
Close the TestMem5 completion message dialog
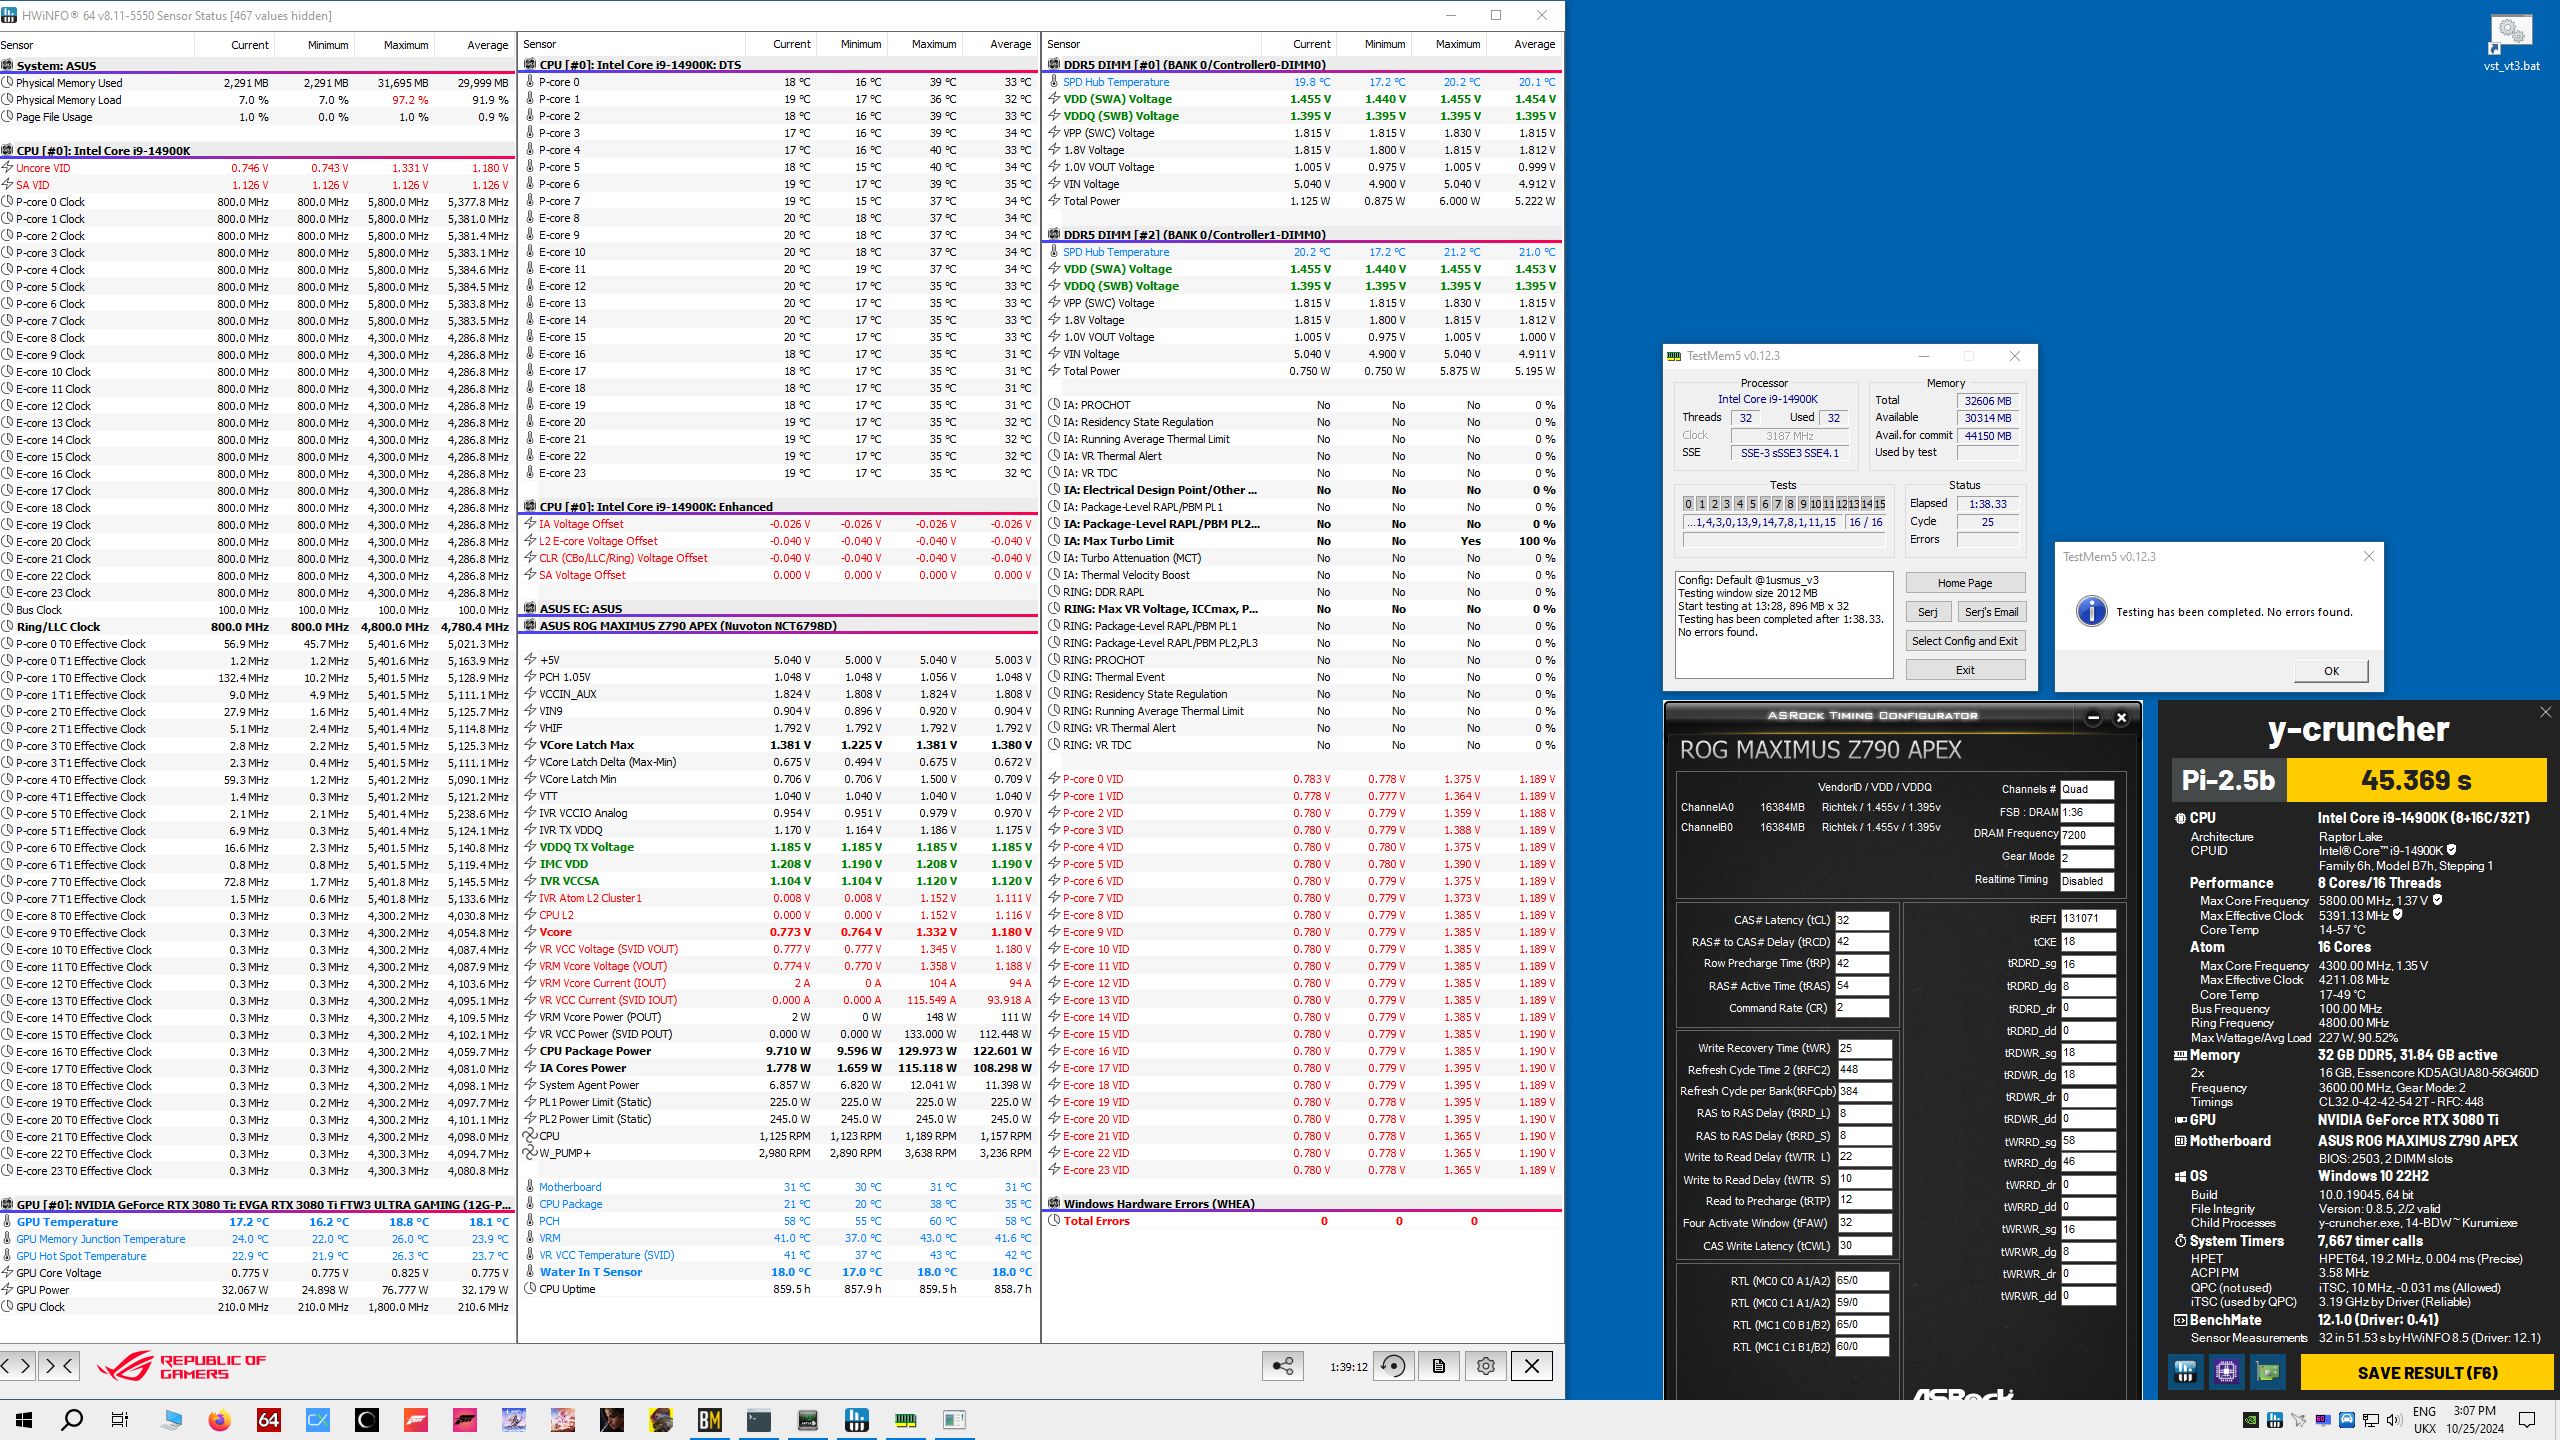[2368, 557]
